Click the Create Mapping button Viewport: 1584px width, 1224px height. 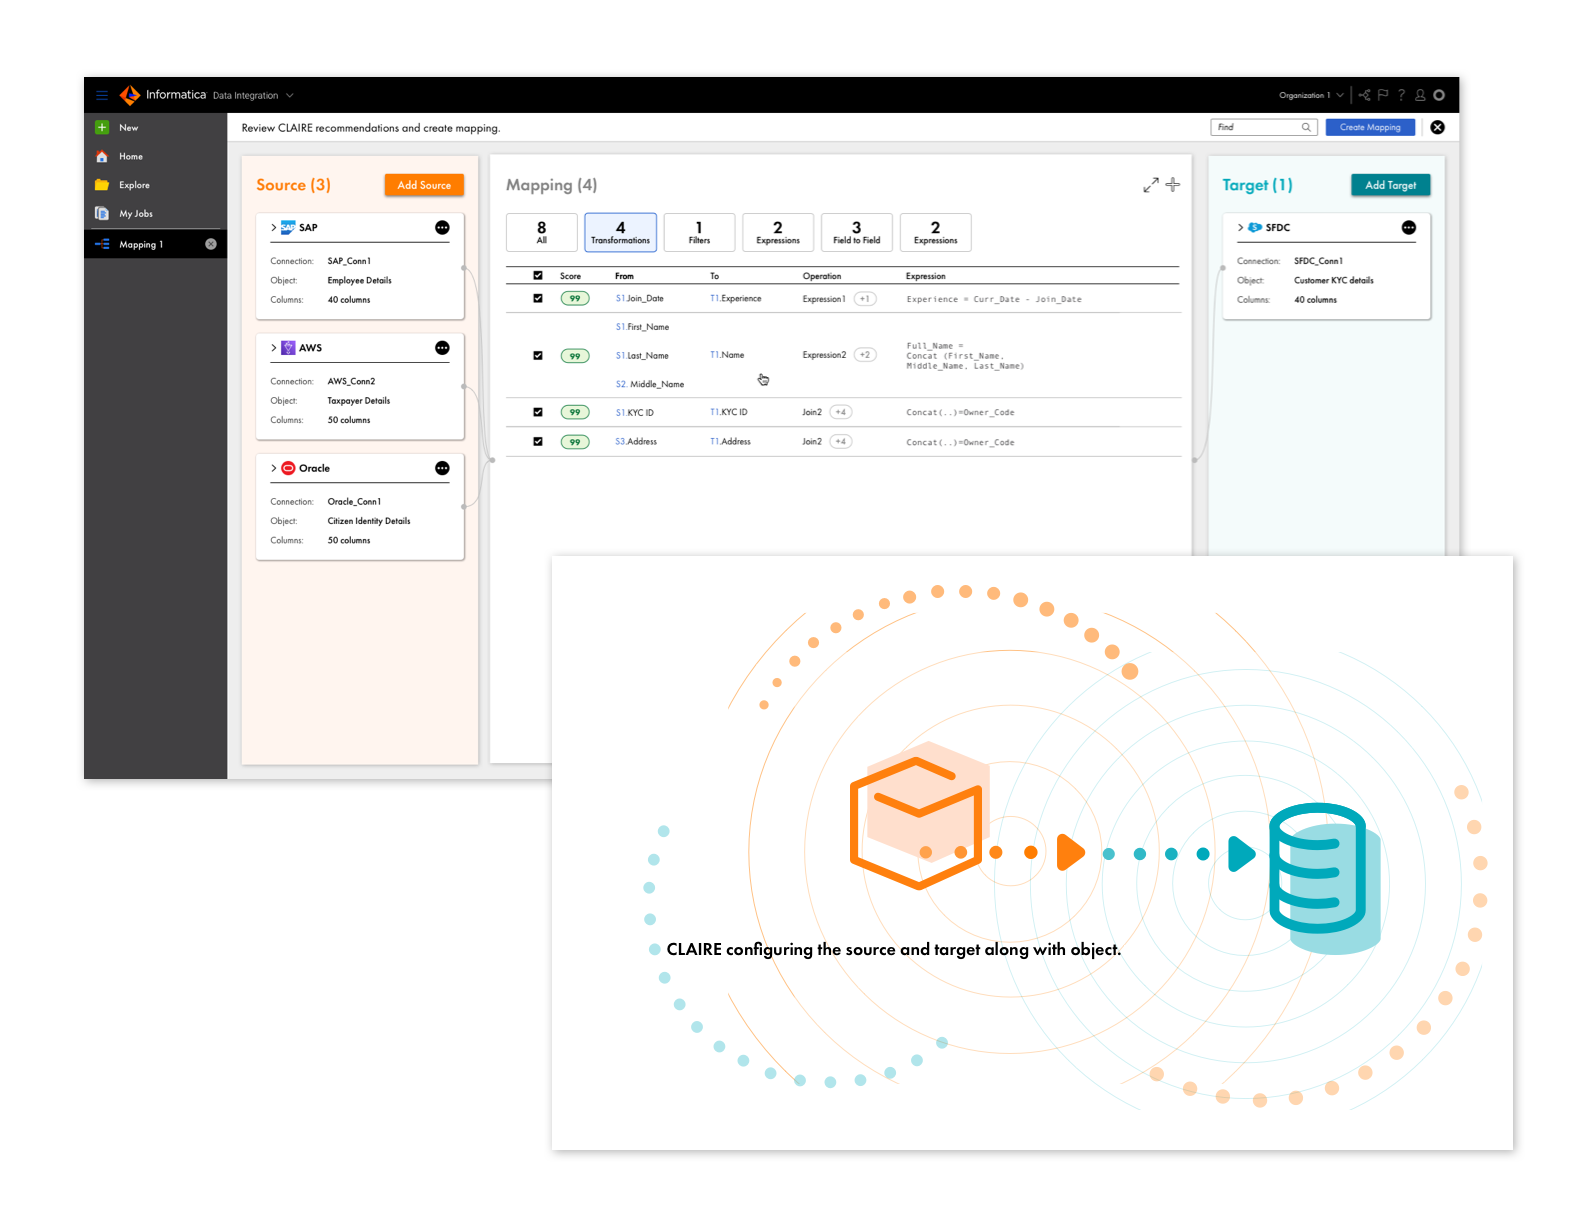[1370, 127]
